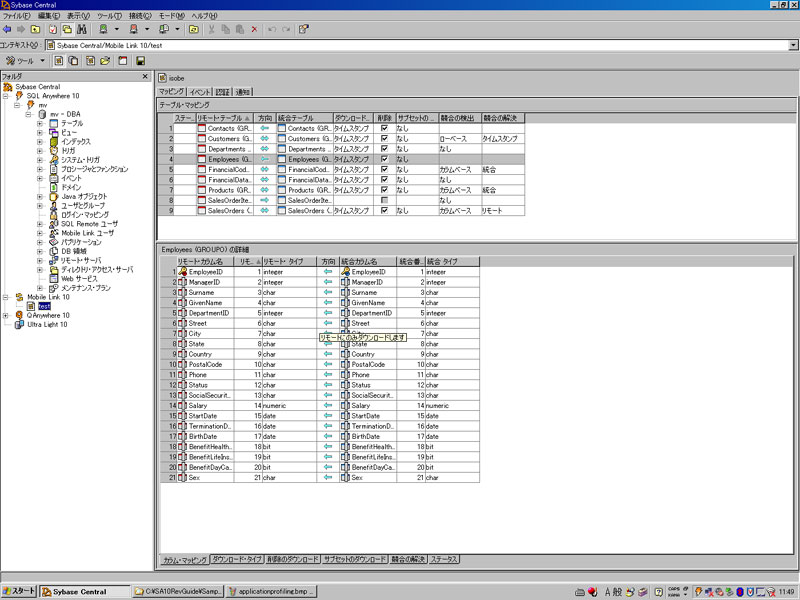Switch to the ステータス tab
This screenshot has width=800, height=600.
tap(443, 559)
